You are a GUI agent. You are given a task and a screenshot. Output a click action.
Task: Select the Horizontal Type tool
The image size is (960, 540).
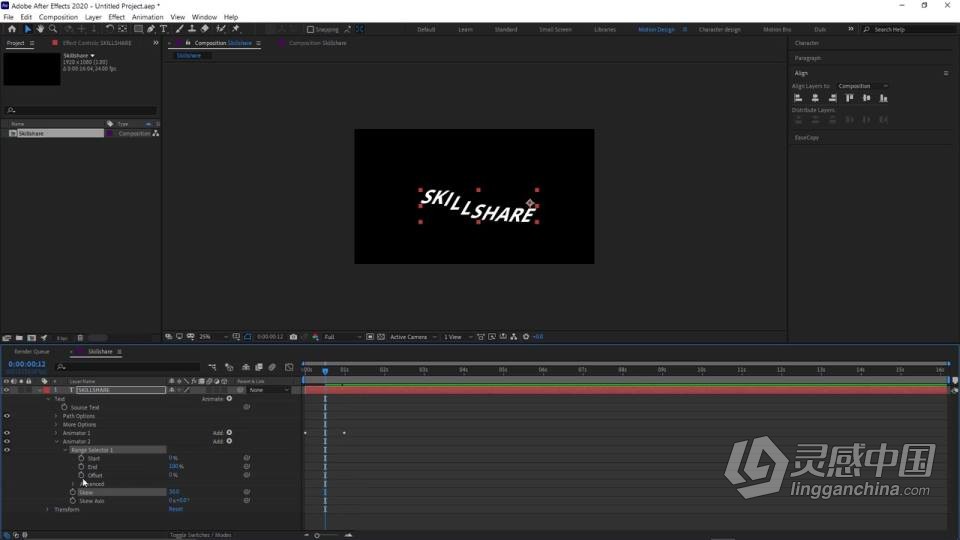pyautogui.click(x=163, y=29)
